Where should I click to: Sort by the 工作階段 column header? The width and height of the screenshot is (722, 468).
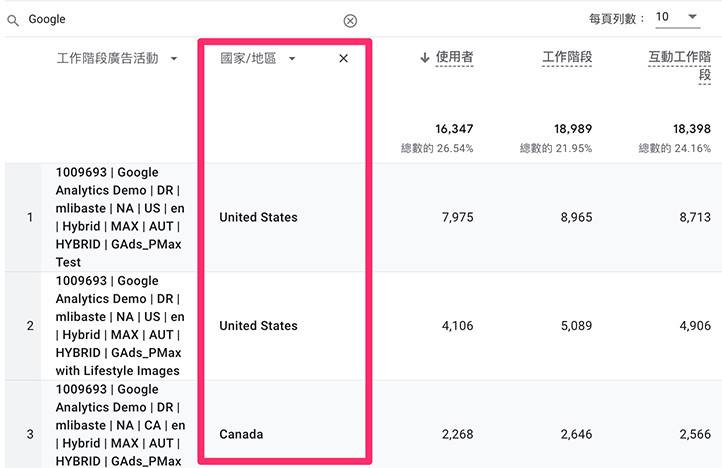[567, 58]
